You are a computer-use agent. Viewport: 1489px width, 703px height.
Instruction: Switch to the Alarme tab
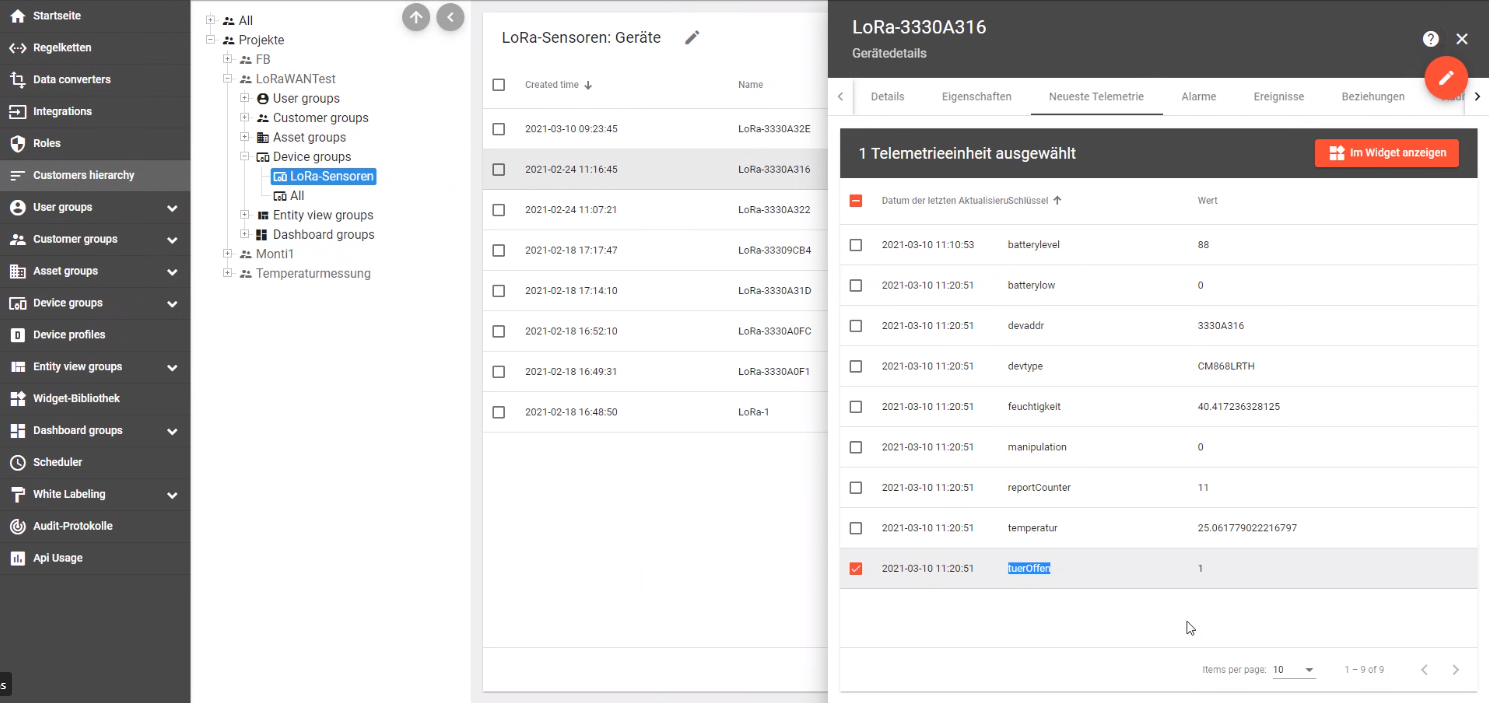tap(1199, 97)
